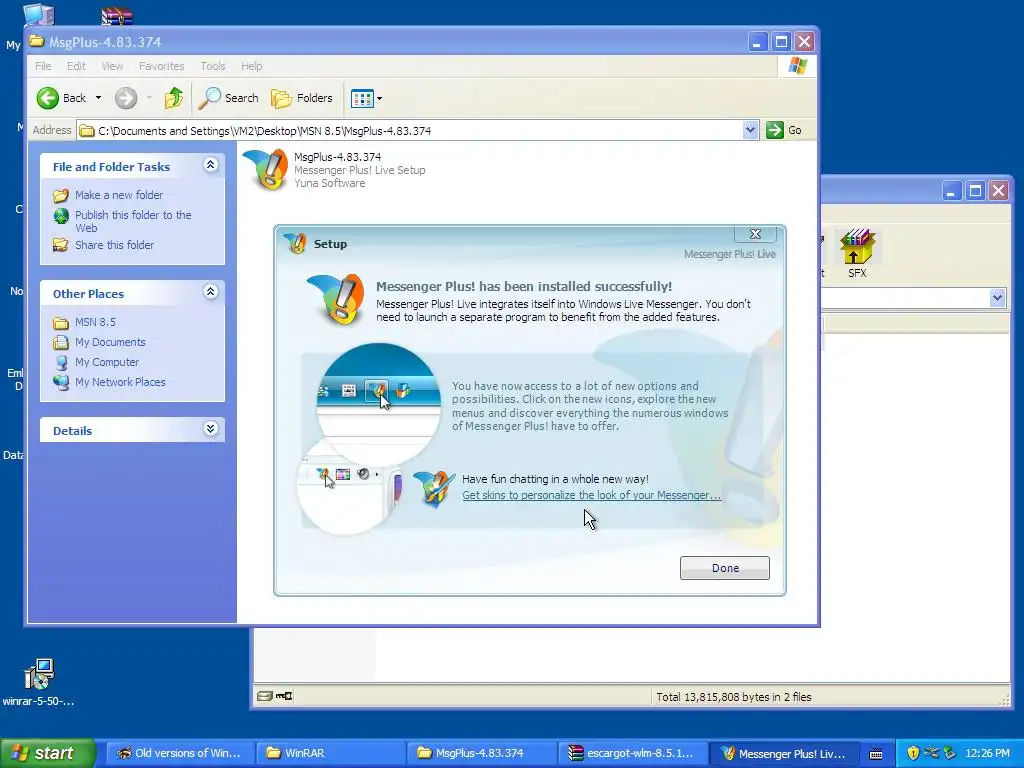Viewport: 1024px width, 768px height.
Task: Click the Forward arrow icon
Action: [126, 98]
